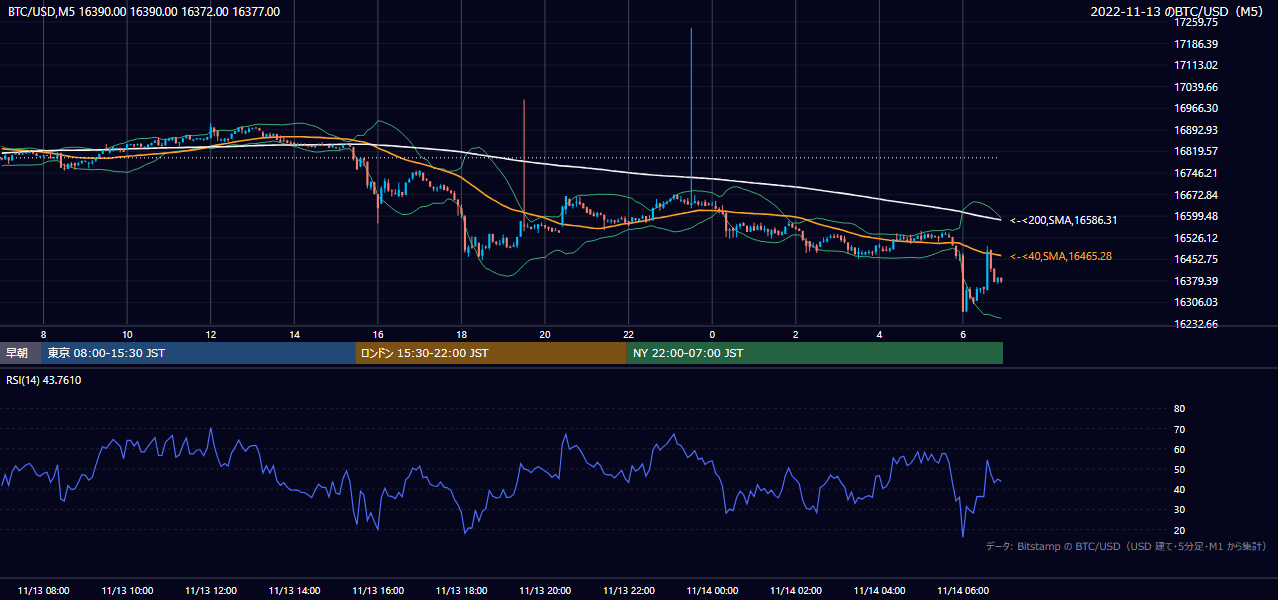The height and width of the screenshot is (600, 1278).
Task: Click RSI scale value 60
Action: point(1179,449)
